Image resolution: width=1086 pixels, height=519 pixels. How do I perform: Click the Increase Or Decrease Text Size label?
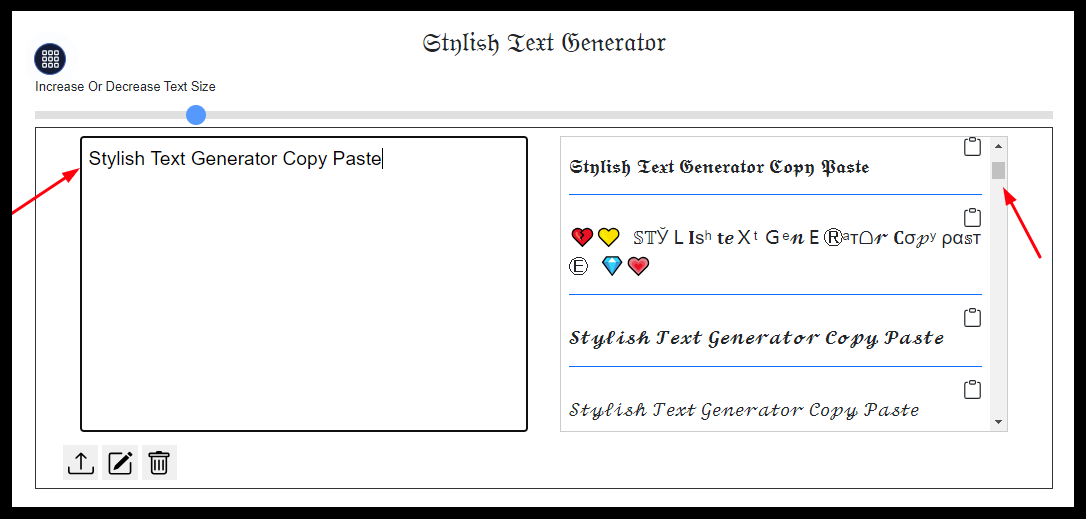[x=125, y=87]
